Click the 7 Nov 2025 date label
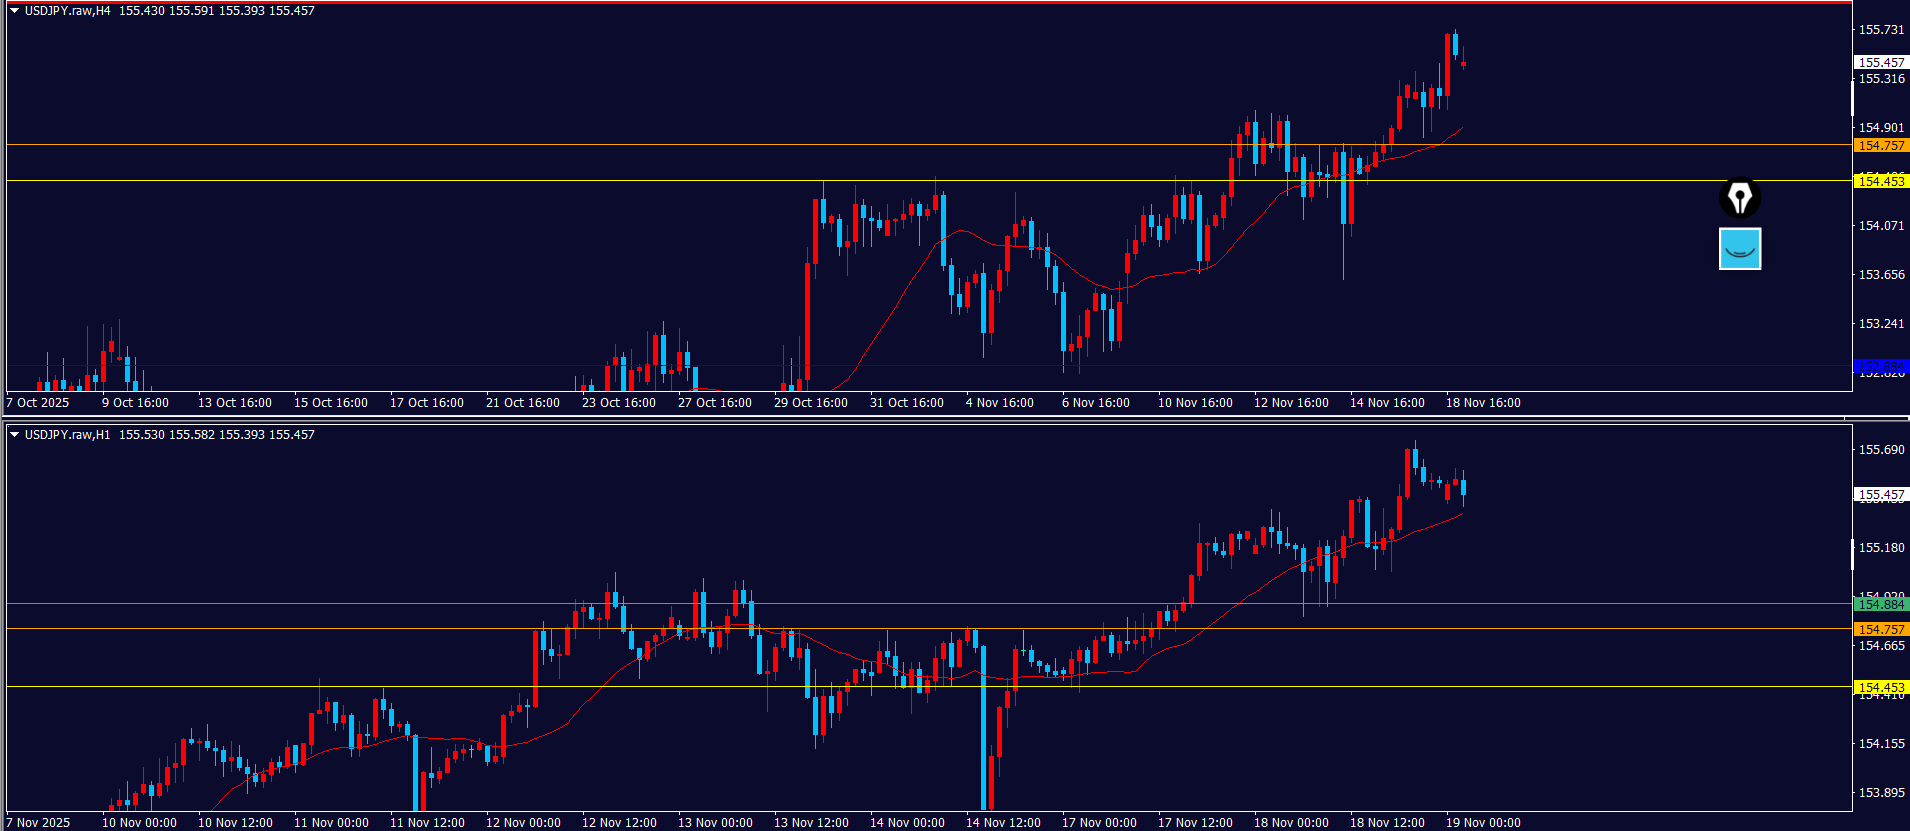Image resolution: width=1910 pixels, height=831 pixels. click(38, 823)
